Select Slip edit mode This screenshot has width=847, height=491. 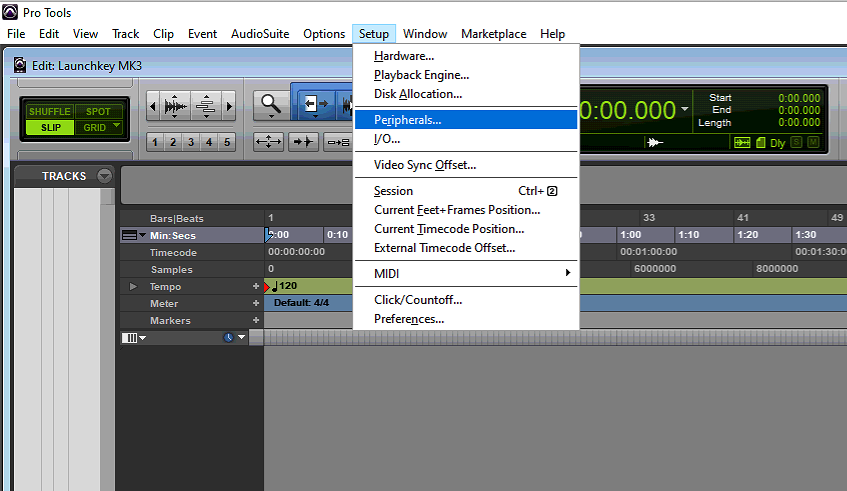[50, 127]
